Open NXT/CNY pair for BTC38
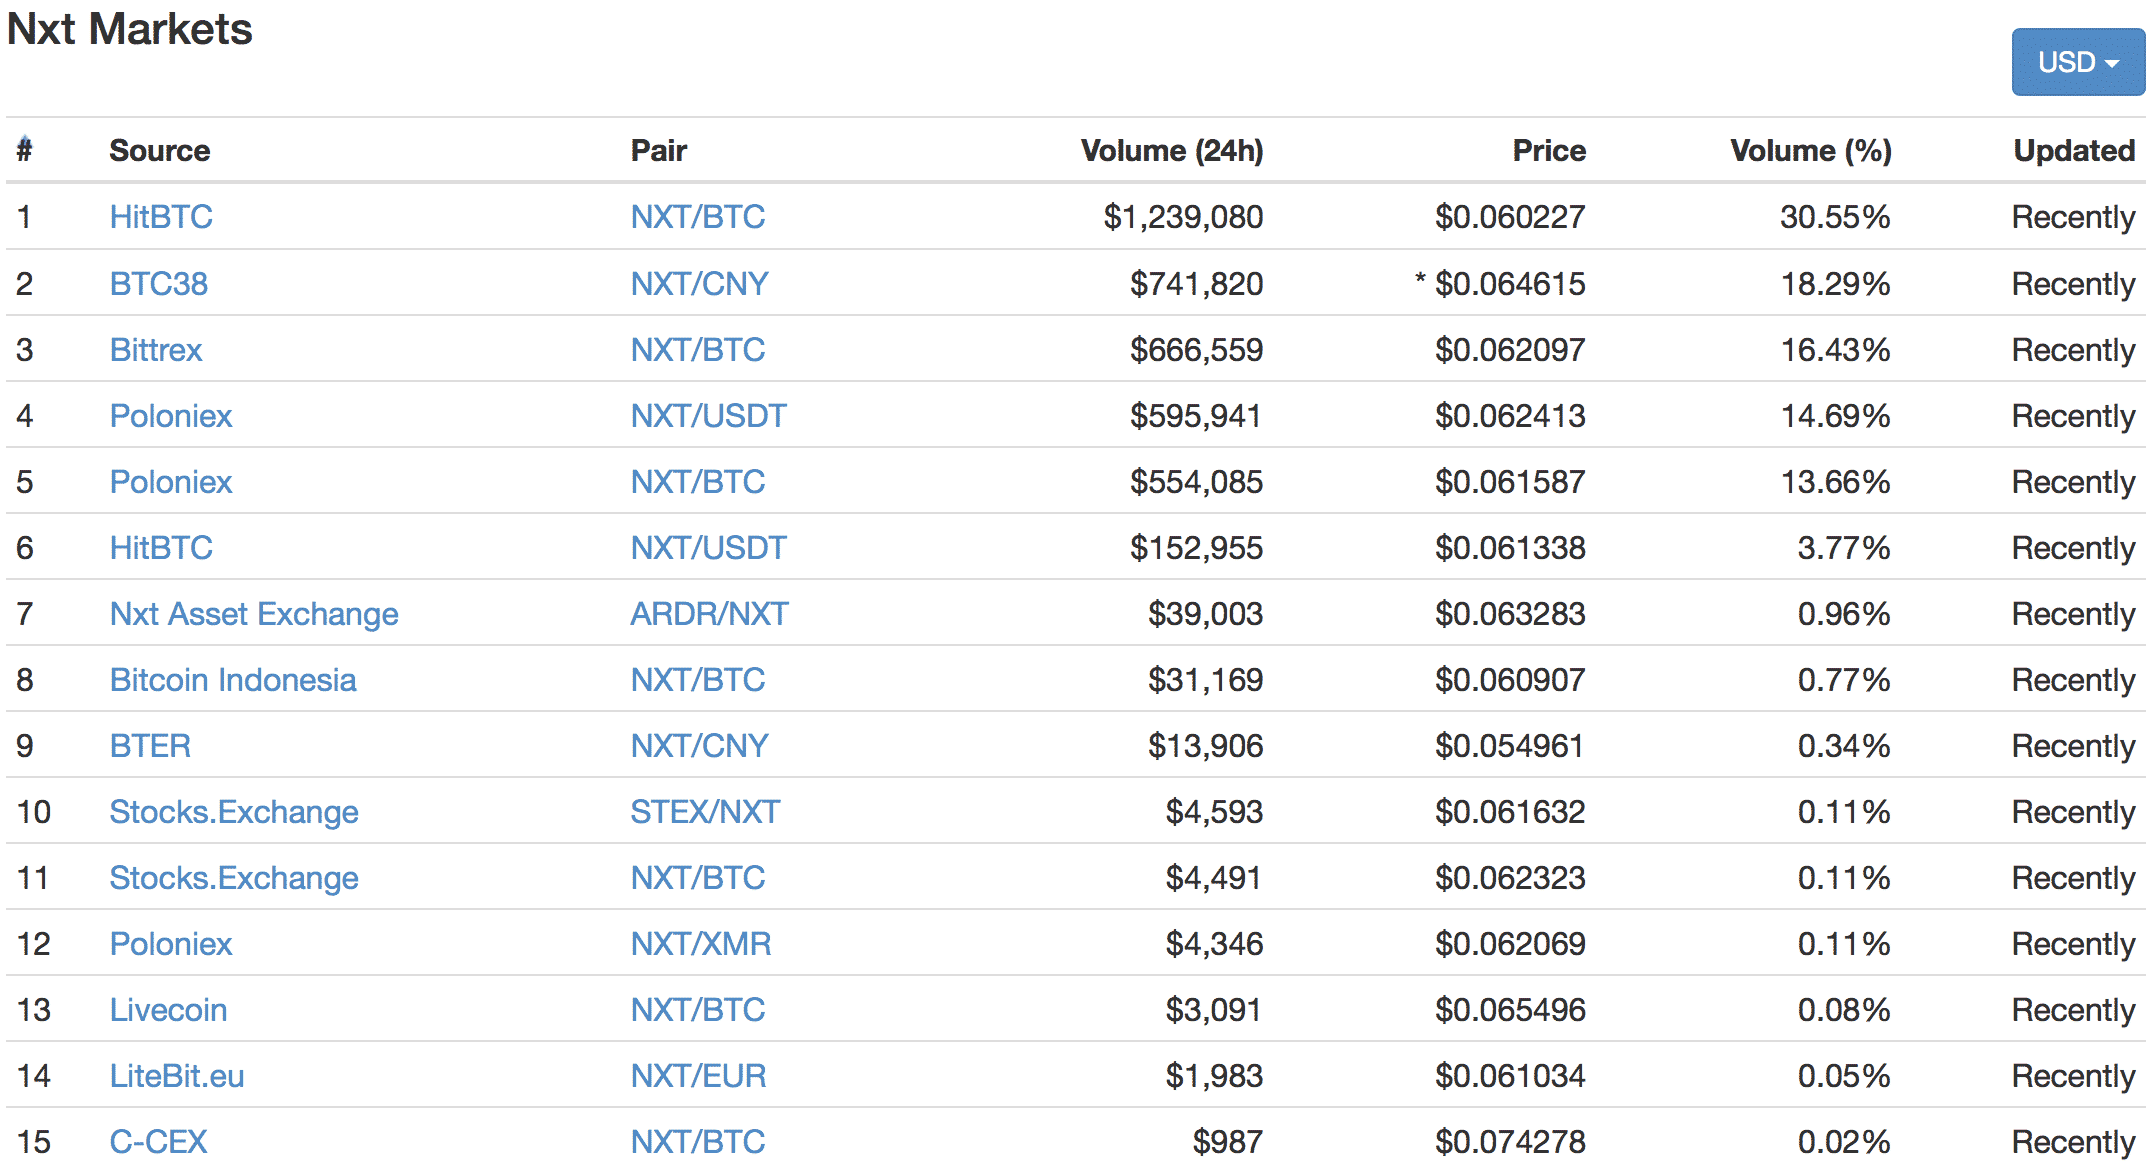 click(x=700, y=284)
